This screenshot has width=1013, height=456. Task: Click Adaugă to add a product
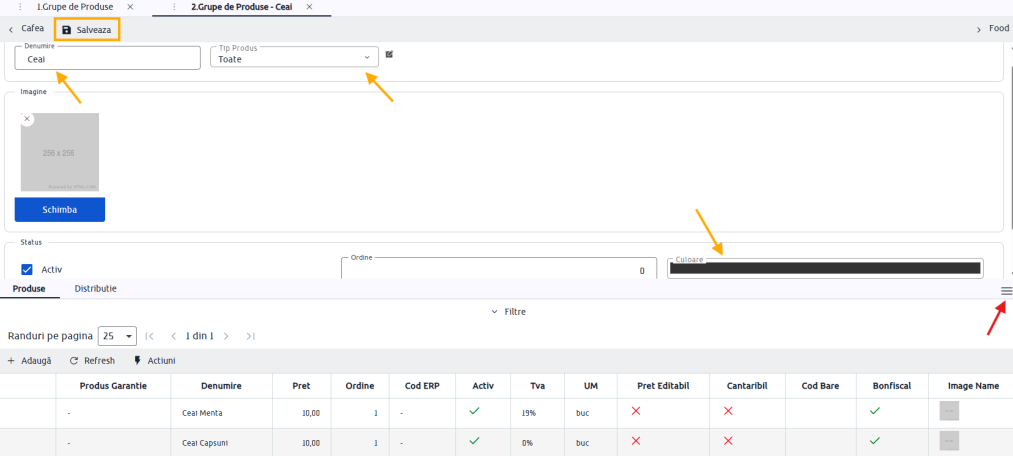(x=30, y=361)
